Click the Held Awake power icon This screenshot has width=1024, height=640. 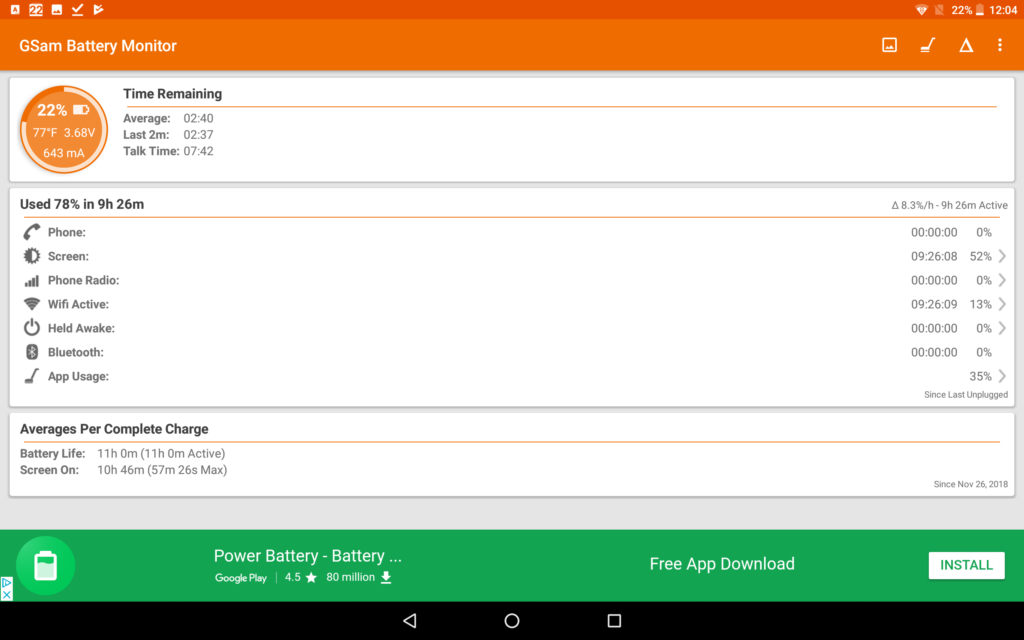pos(30,328)
